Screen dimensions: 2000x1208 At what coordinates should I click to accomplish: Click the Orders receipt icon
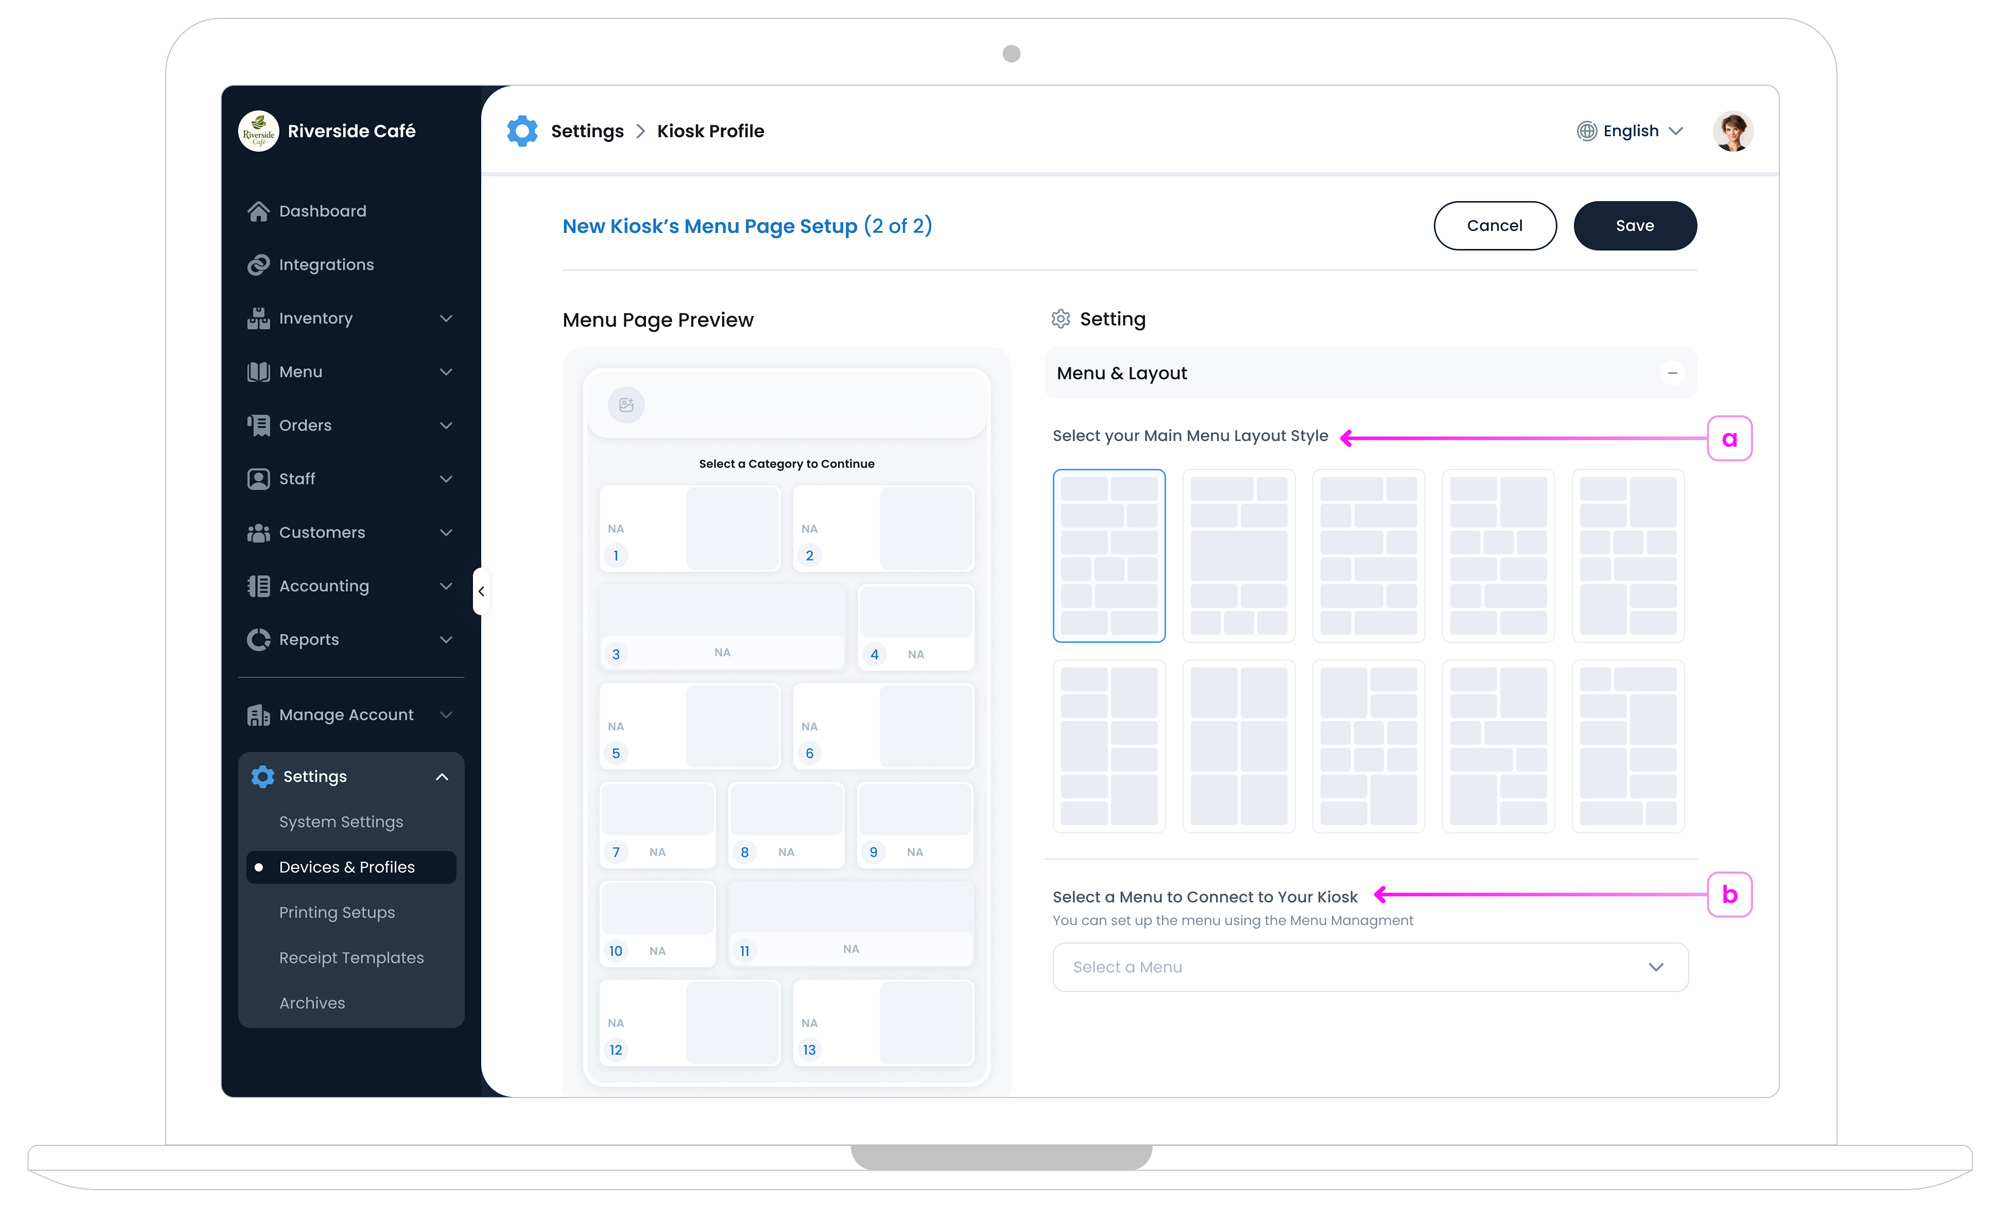(258, 425)
